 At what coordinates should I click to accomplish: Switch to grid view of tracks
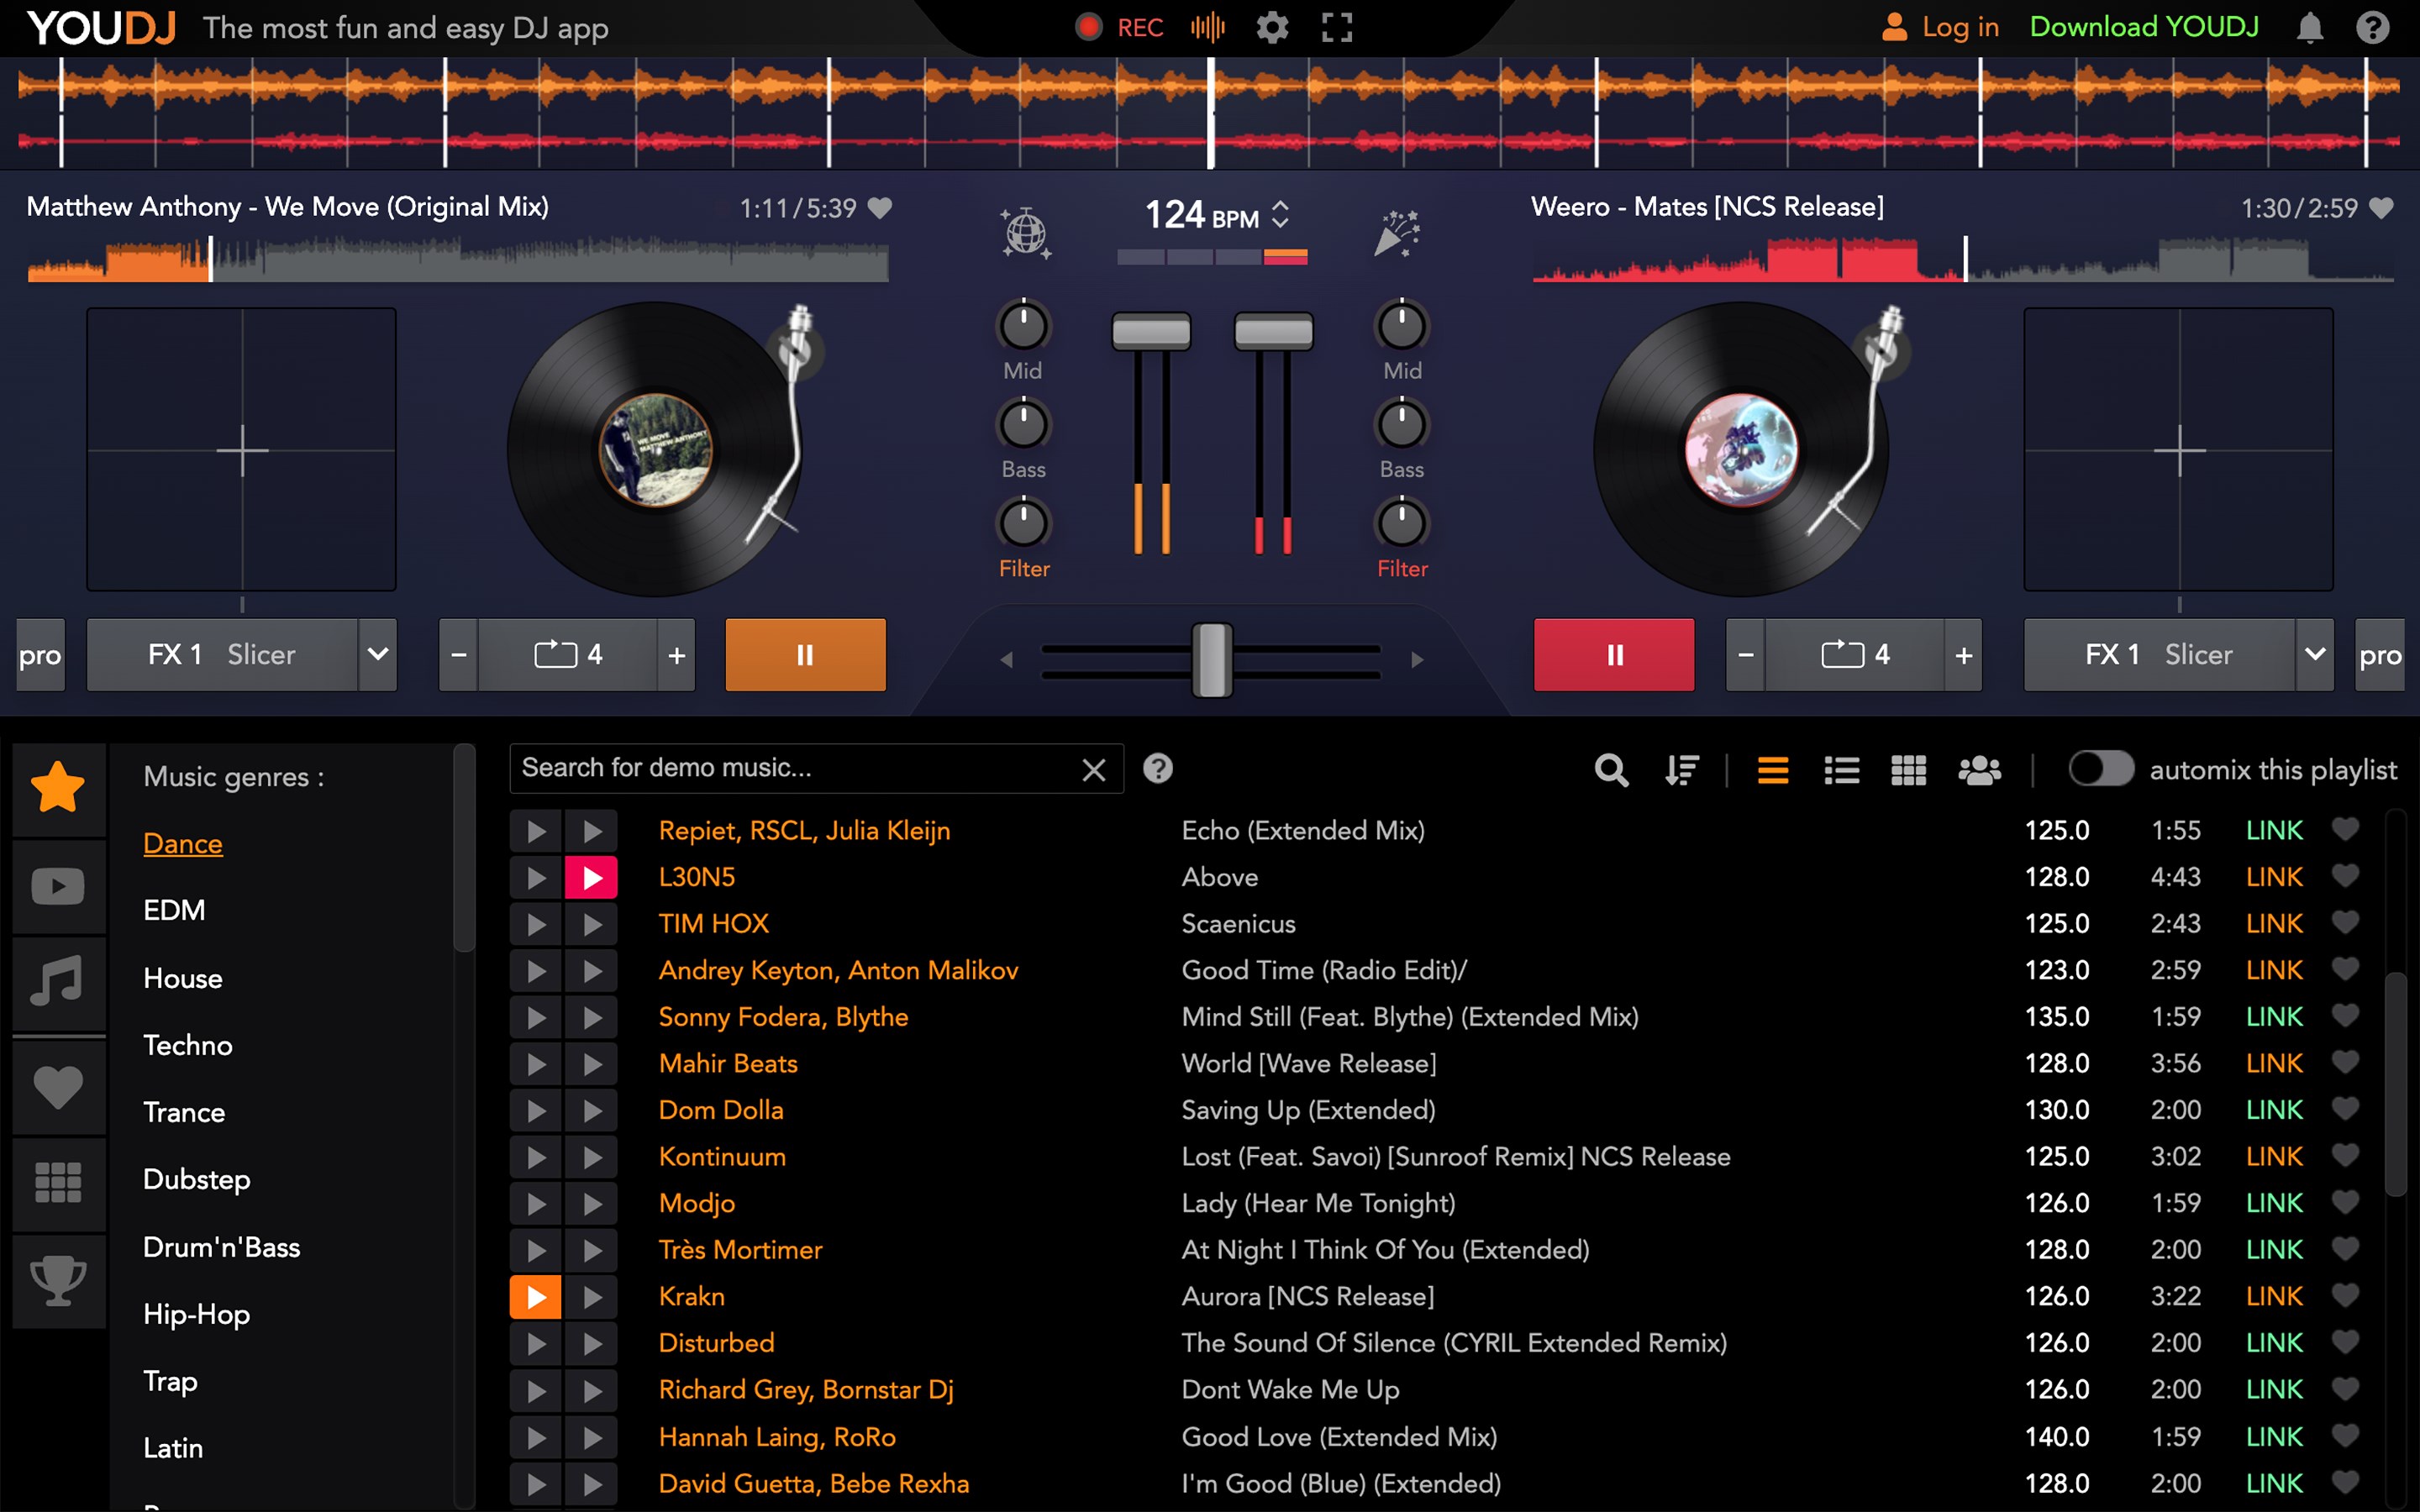pyautogui.click(x=1908, y=770)
